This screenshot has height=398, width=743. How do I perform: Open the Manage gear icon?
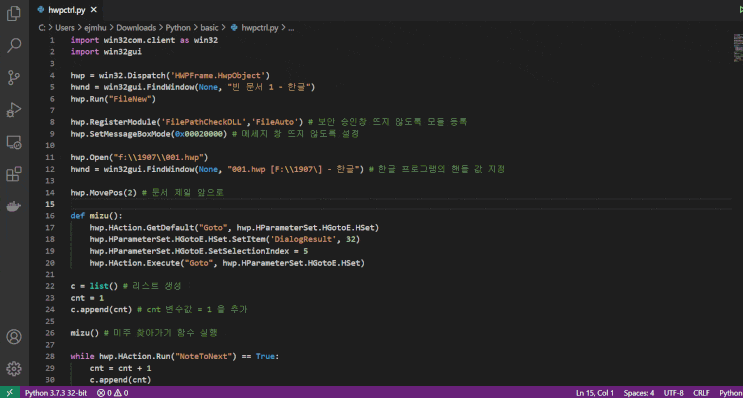(14, 369)
